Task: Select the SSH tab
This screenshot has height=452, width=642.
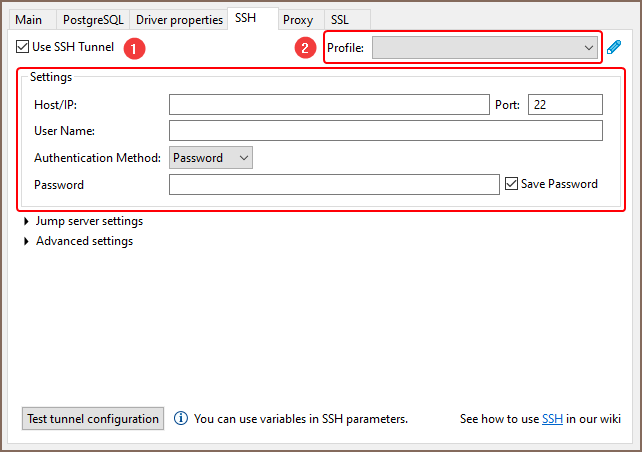Action: click(x=246, y=18)
